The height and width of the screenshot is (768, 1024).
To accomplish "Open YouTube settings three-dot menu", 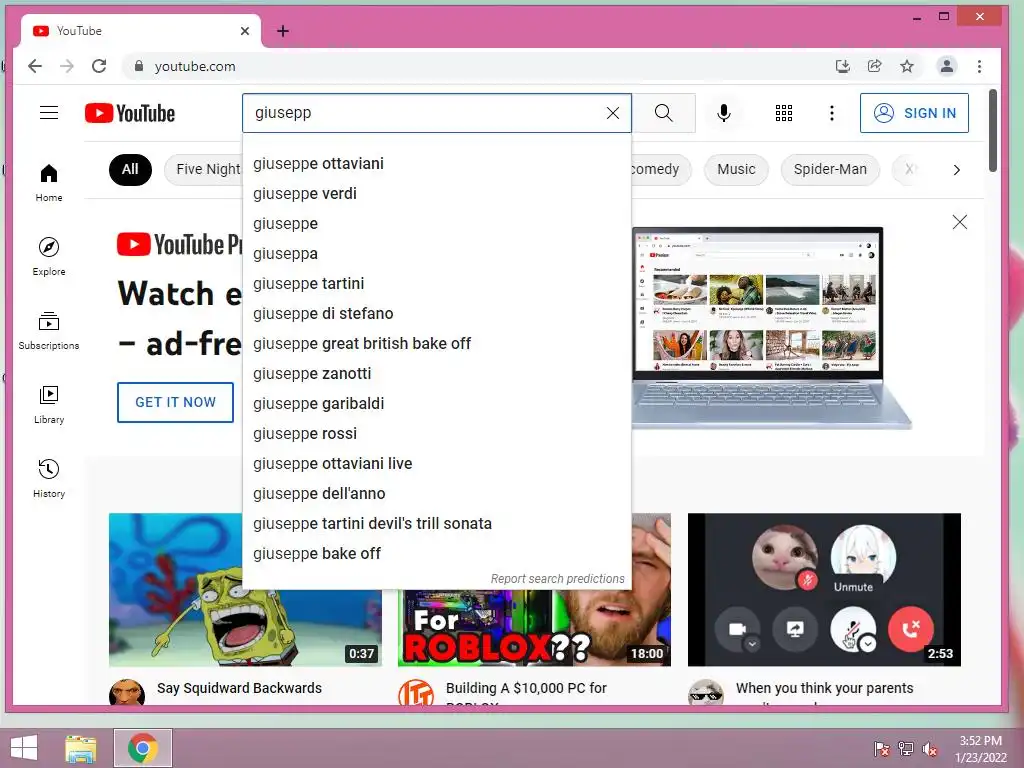I will (831, 113).
